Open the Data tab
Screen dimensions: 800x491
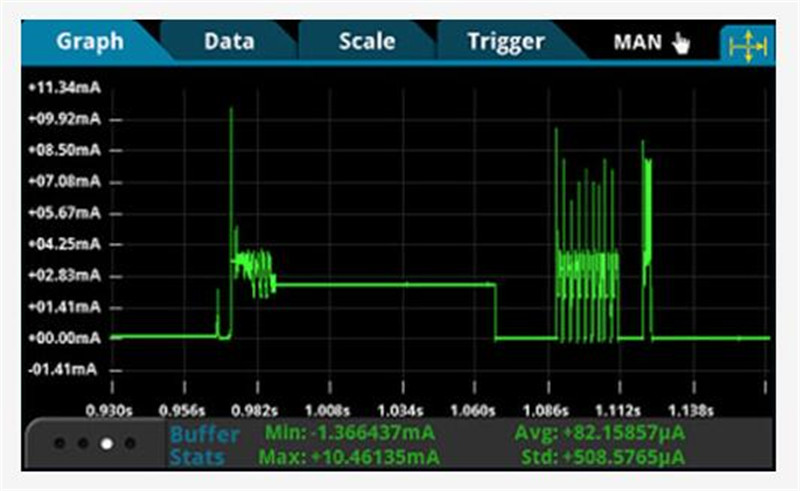click(229, 42)
